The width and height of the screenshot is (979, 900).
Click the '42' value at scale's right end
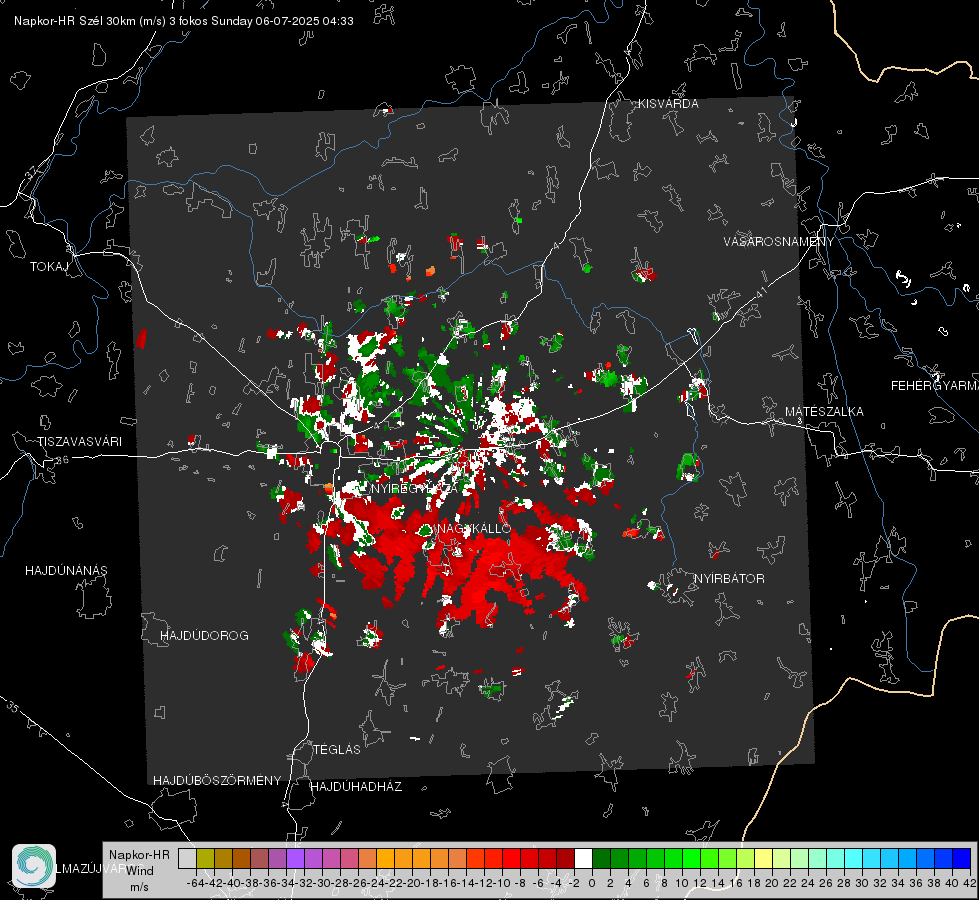point(970,883)
